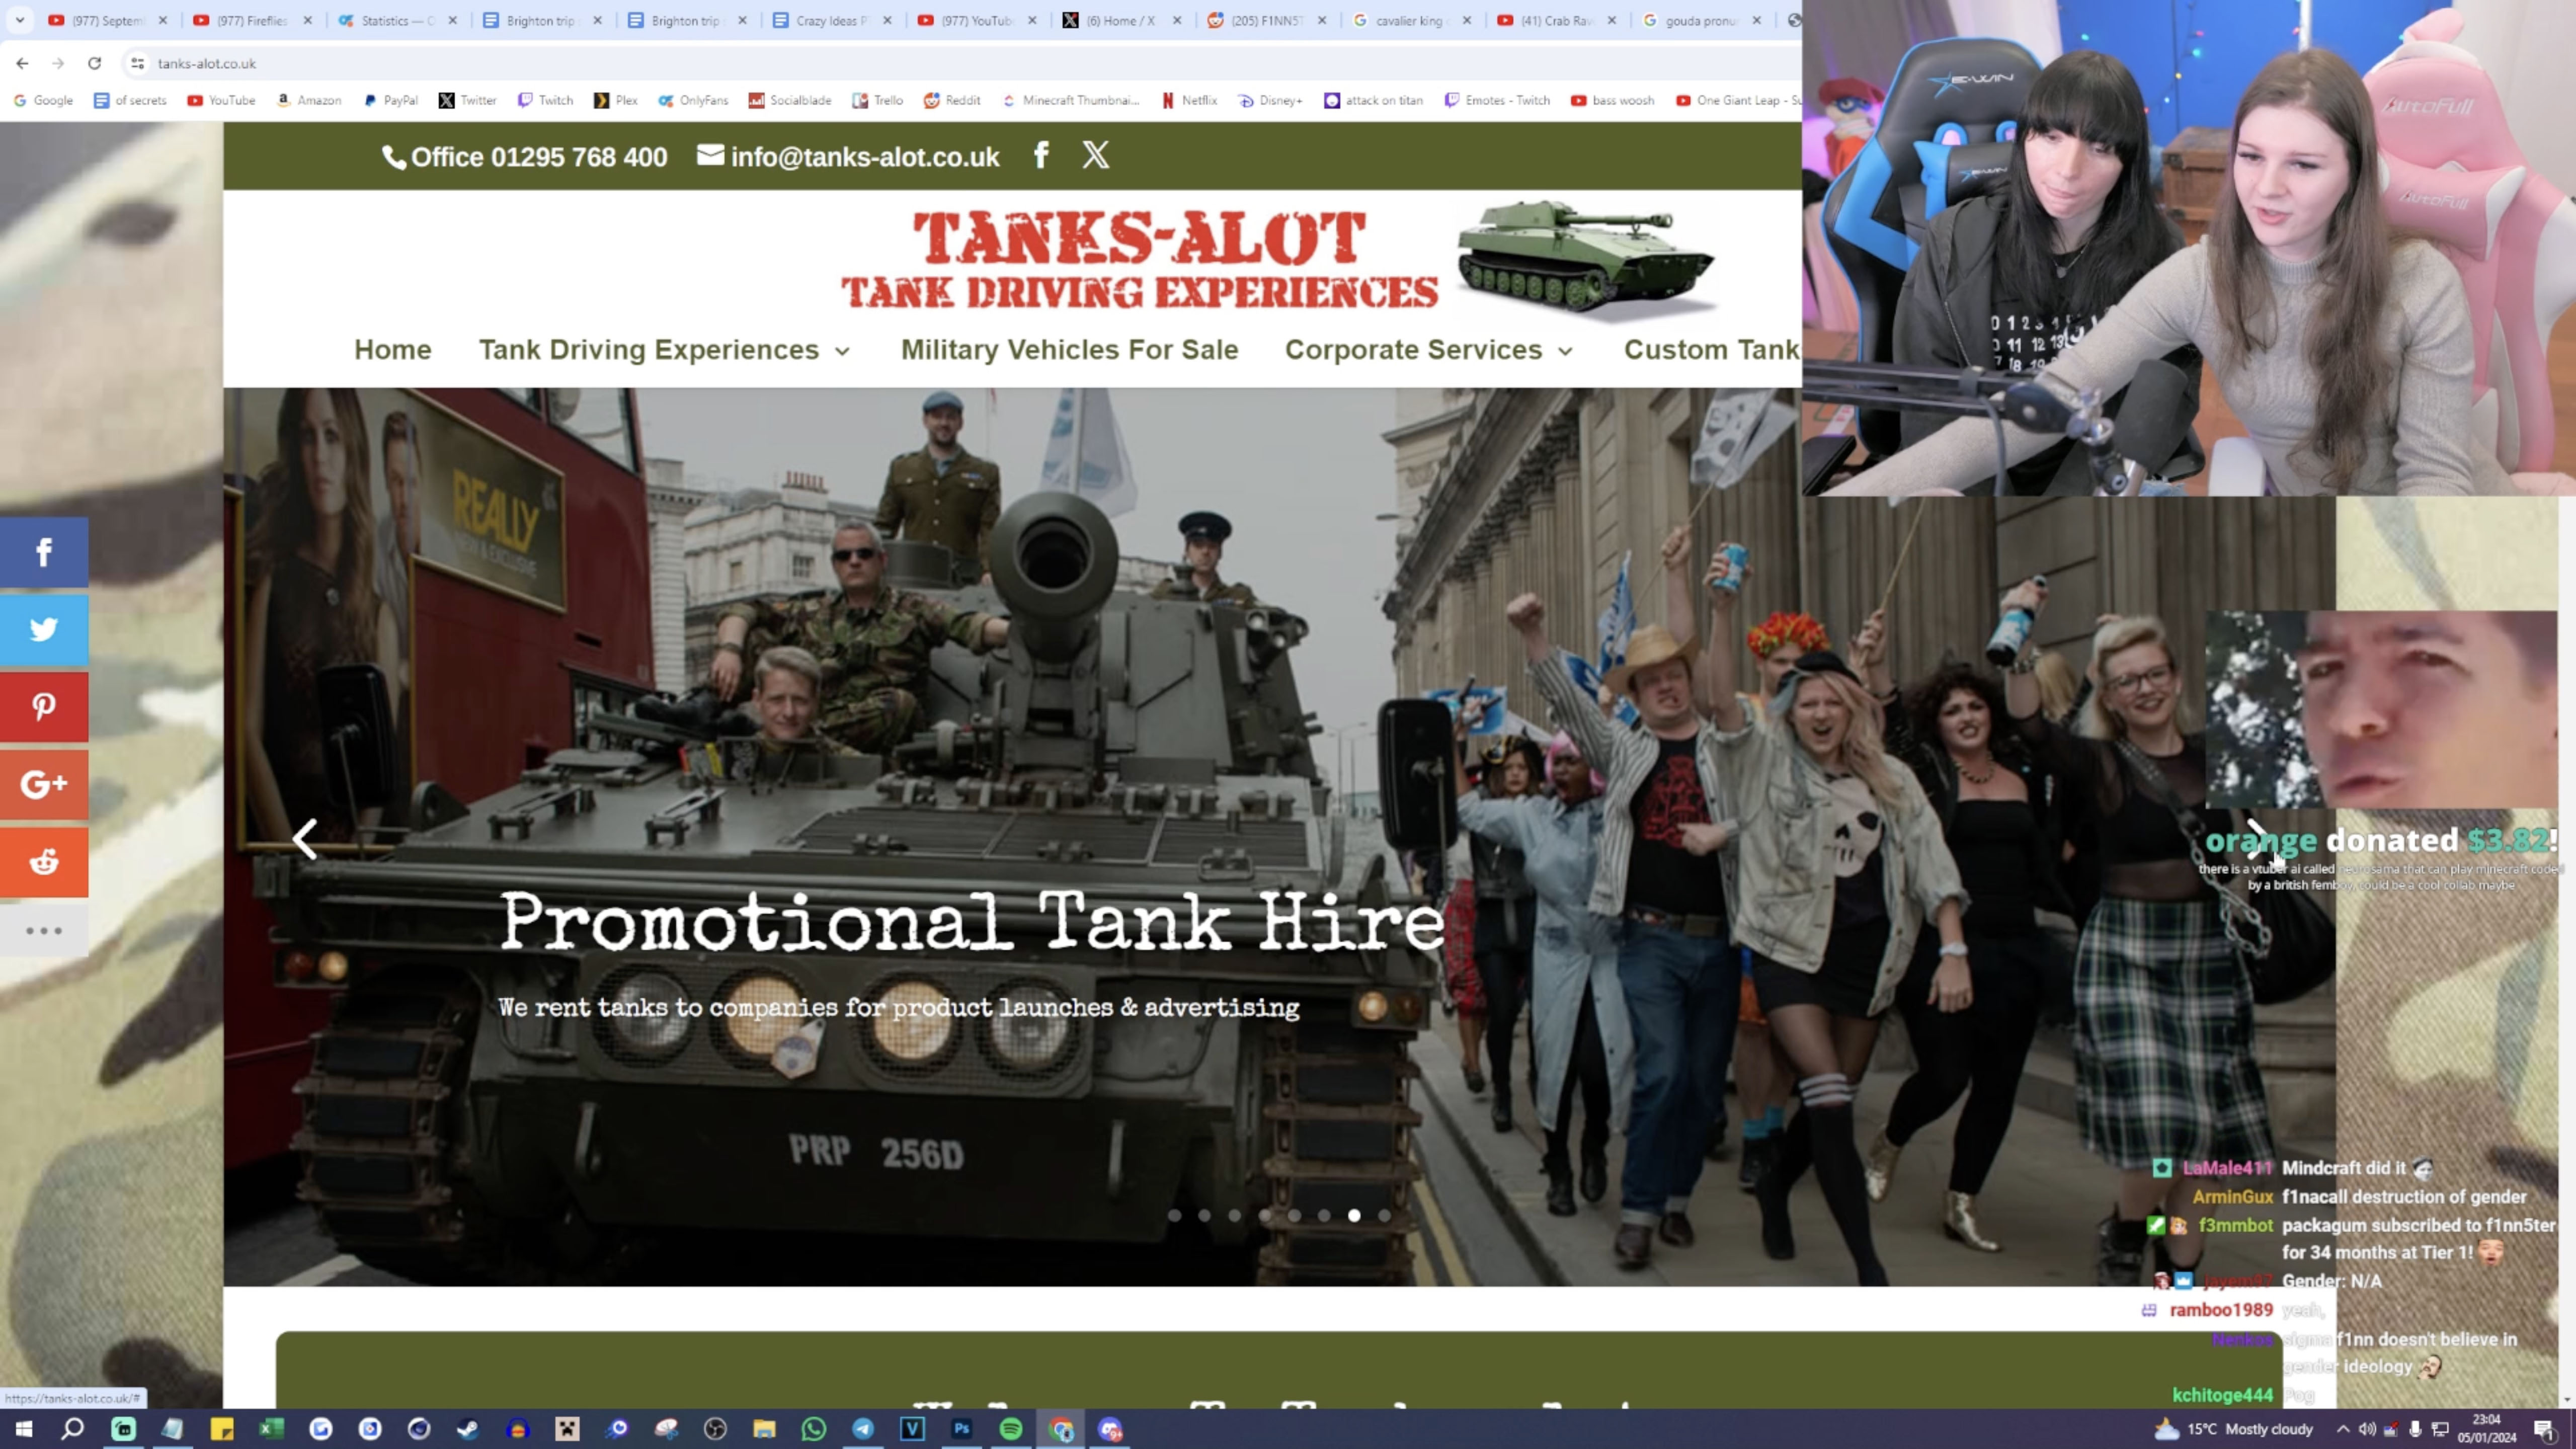
Task: Open Custom Tank menu item
Action: [x=1712, y=349]
